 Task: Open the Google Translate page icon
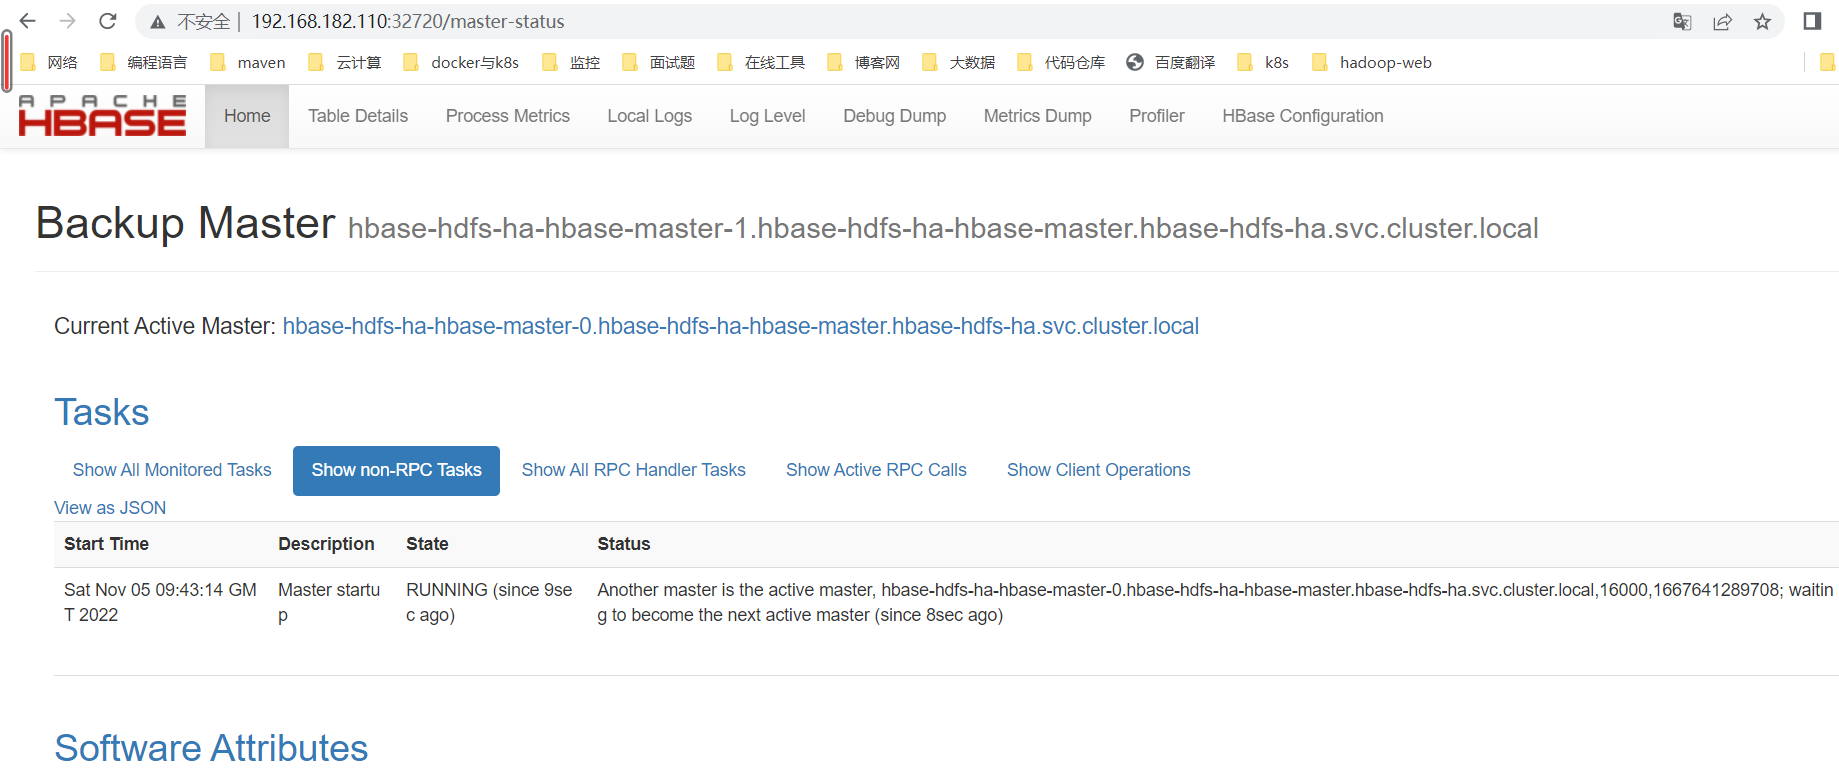click(x=1682, y=22)
